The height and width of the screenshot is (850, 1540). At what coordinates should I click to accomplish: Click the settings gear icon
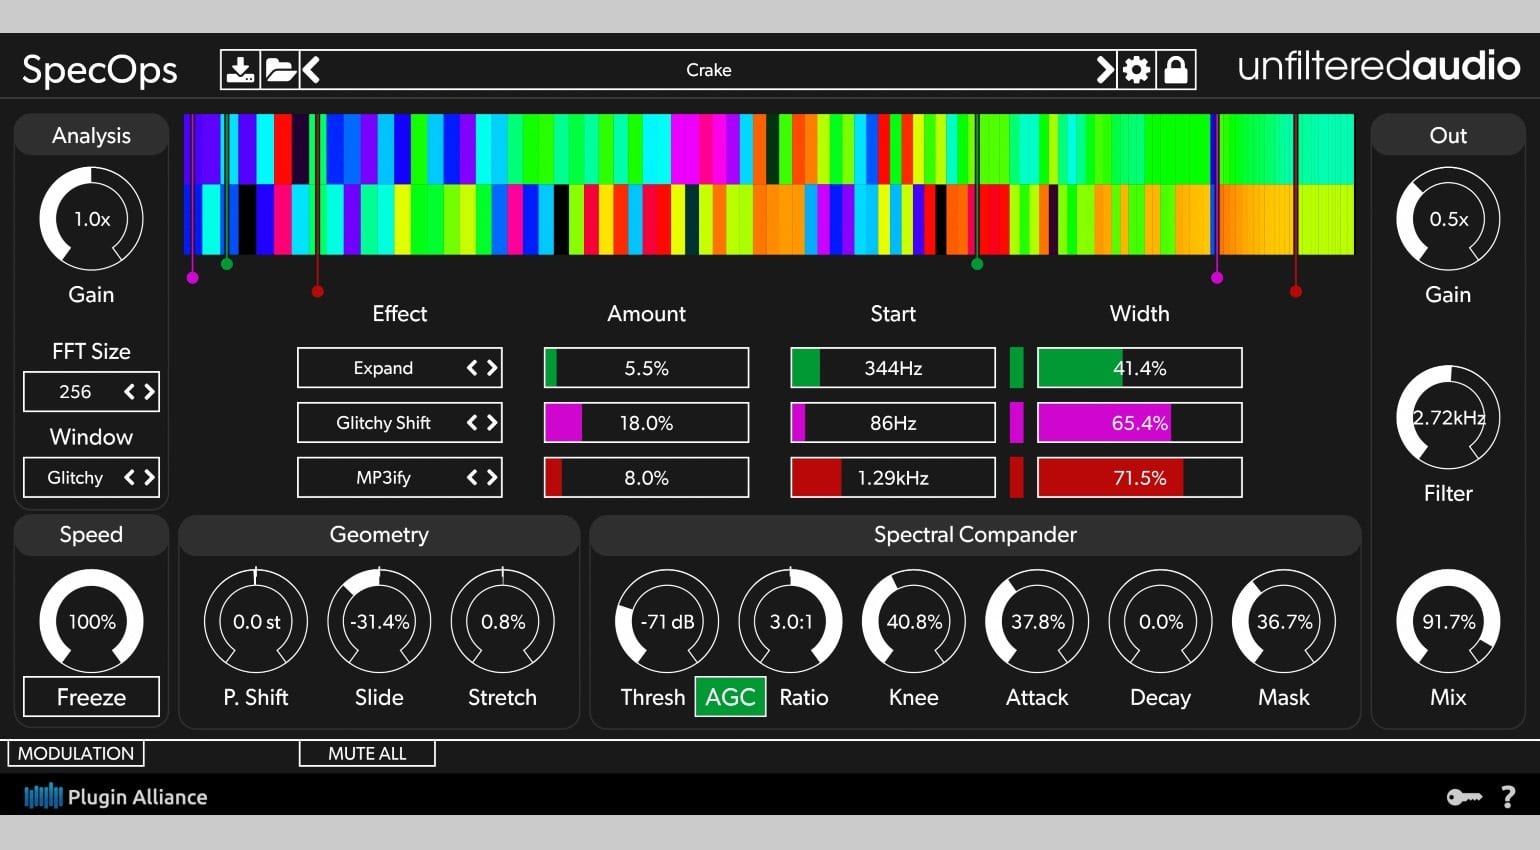point(1137,69)
